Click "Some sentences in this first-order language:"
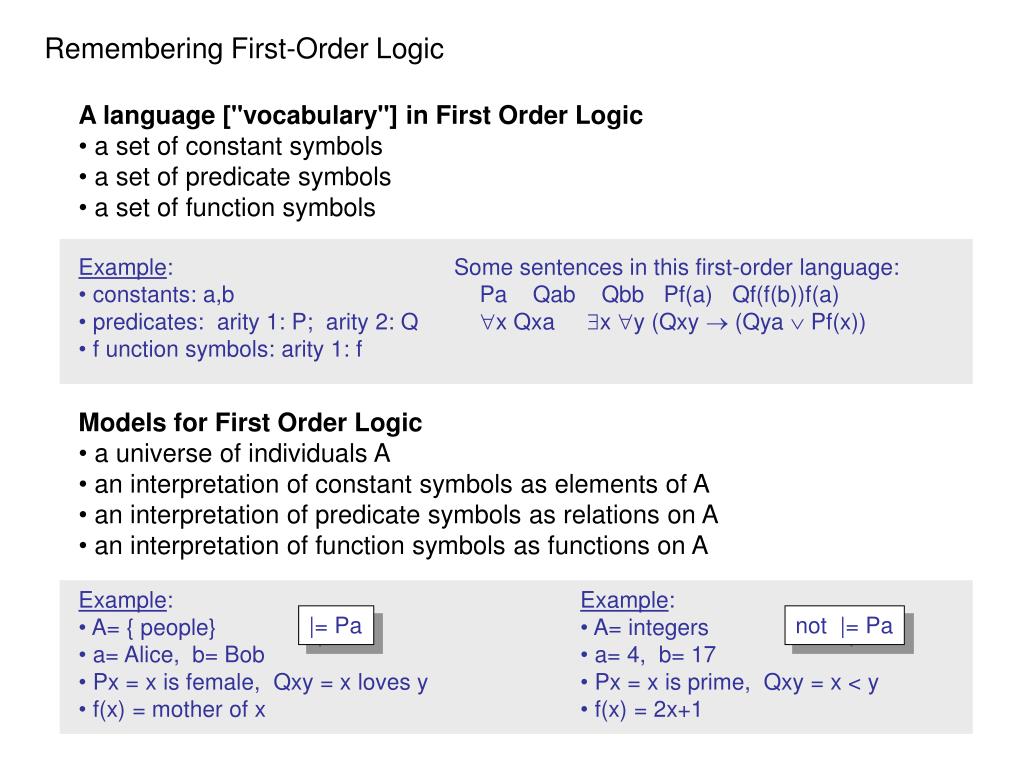The width and height of the screenshot is (1024, 768). (677, 268)
